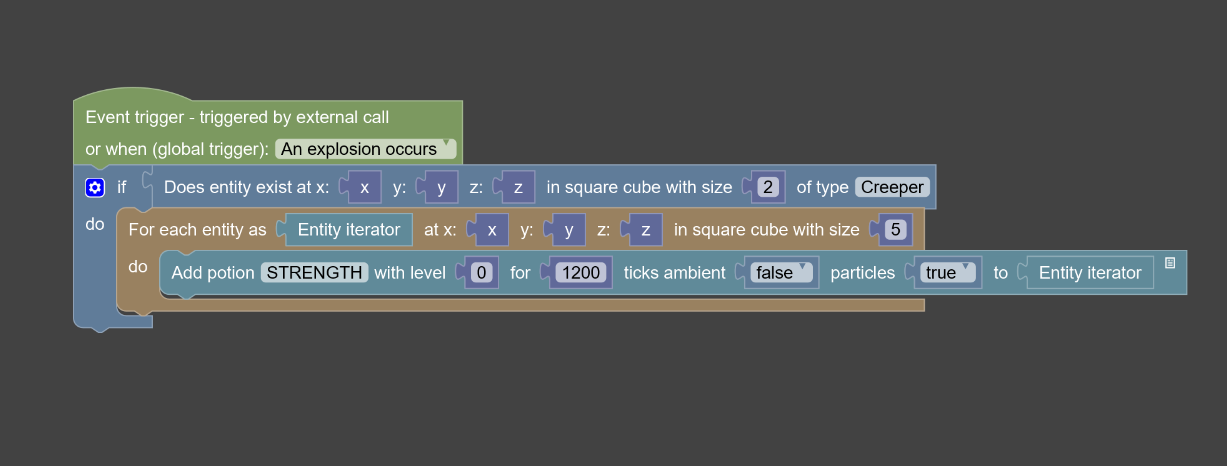Select Entity iterator in "For each entity as"
The image size is (1227, 466).
[348, 230]
